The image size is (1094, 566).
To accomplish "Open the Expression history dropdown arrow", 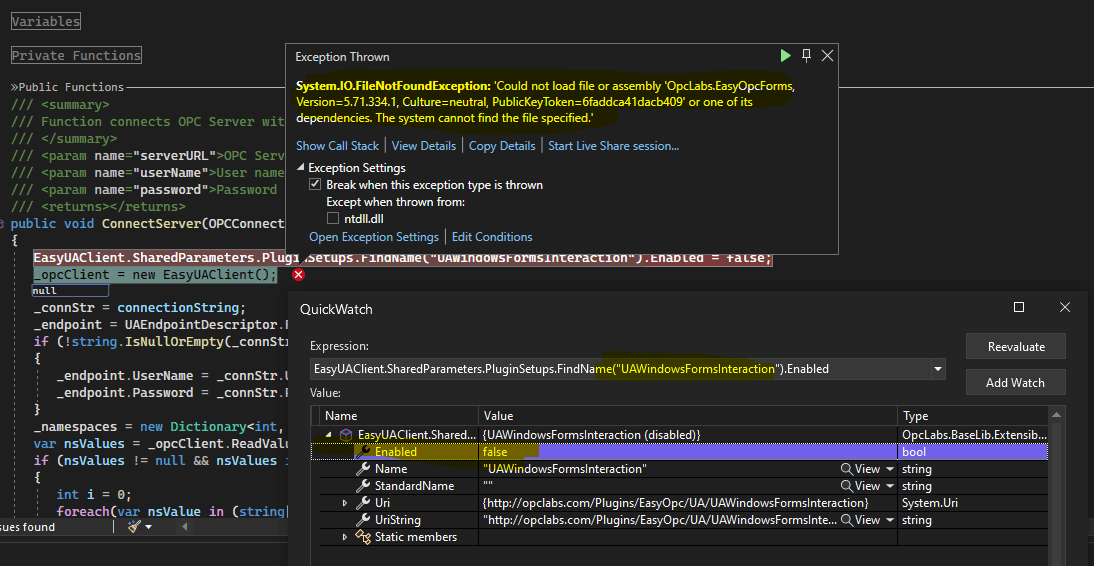I will [937, 369].
